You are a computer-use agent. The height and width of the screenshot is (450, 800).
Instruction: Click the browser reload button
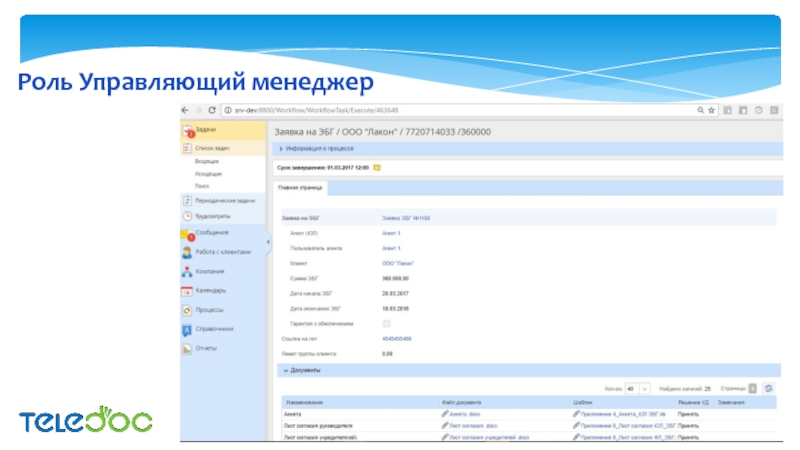[212, 110]
